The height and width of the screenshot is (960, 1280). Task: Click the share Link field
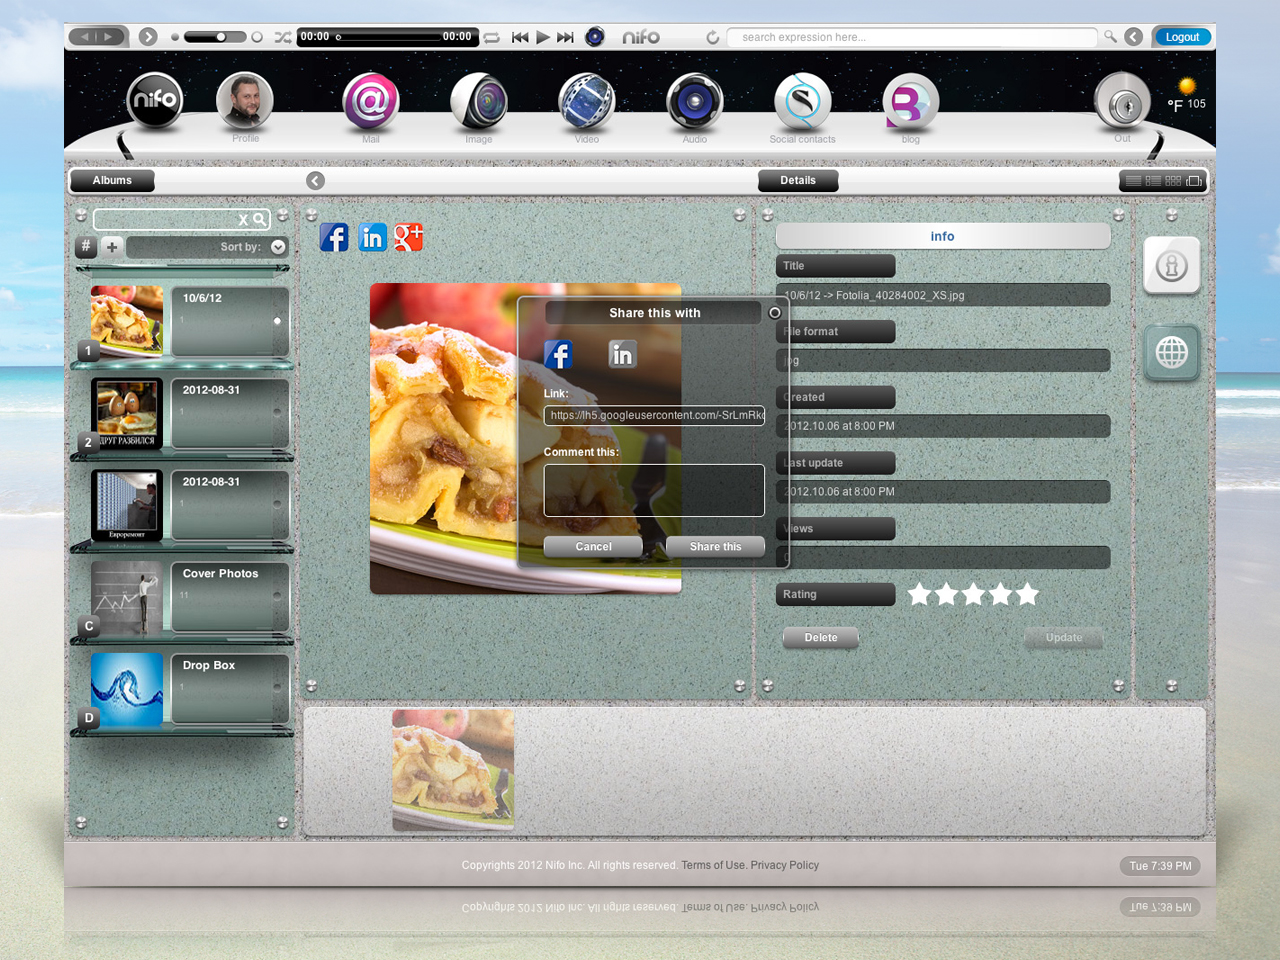pos(654,415)
